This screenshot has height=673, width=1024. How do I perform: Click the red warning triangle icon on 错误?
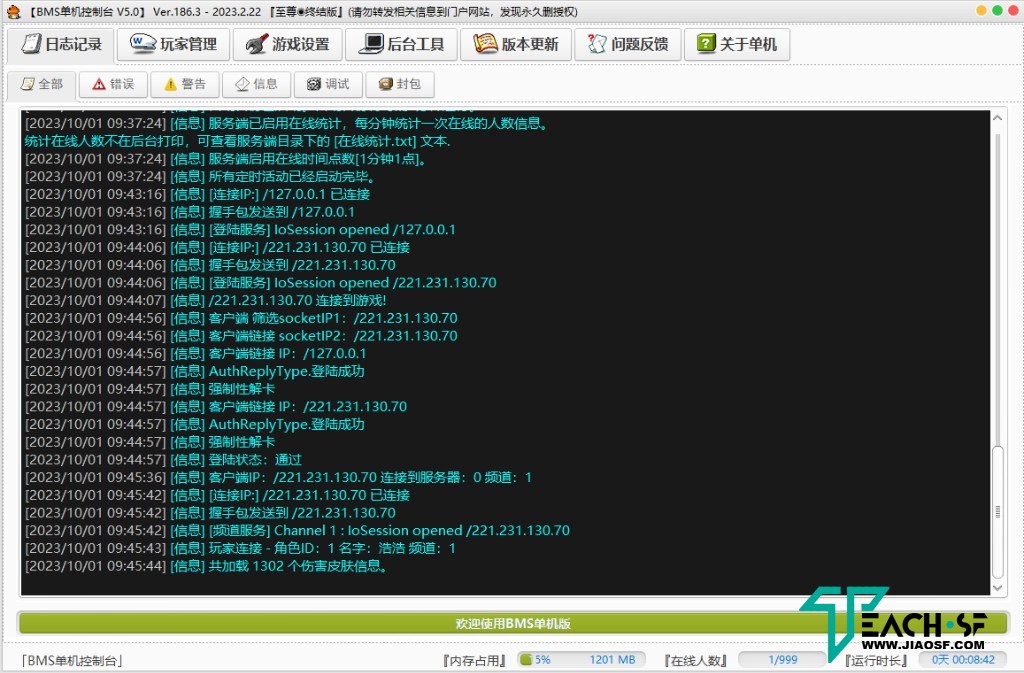pyautogui.click(x=99, y=84)
